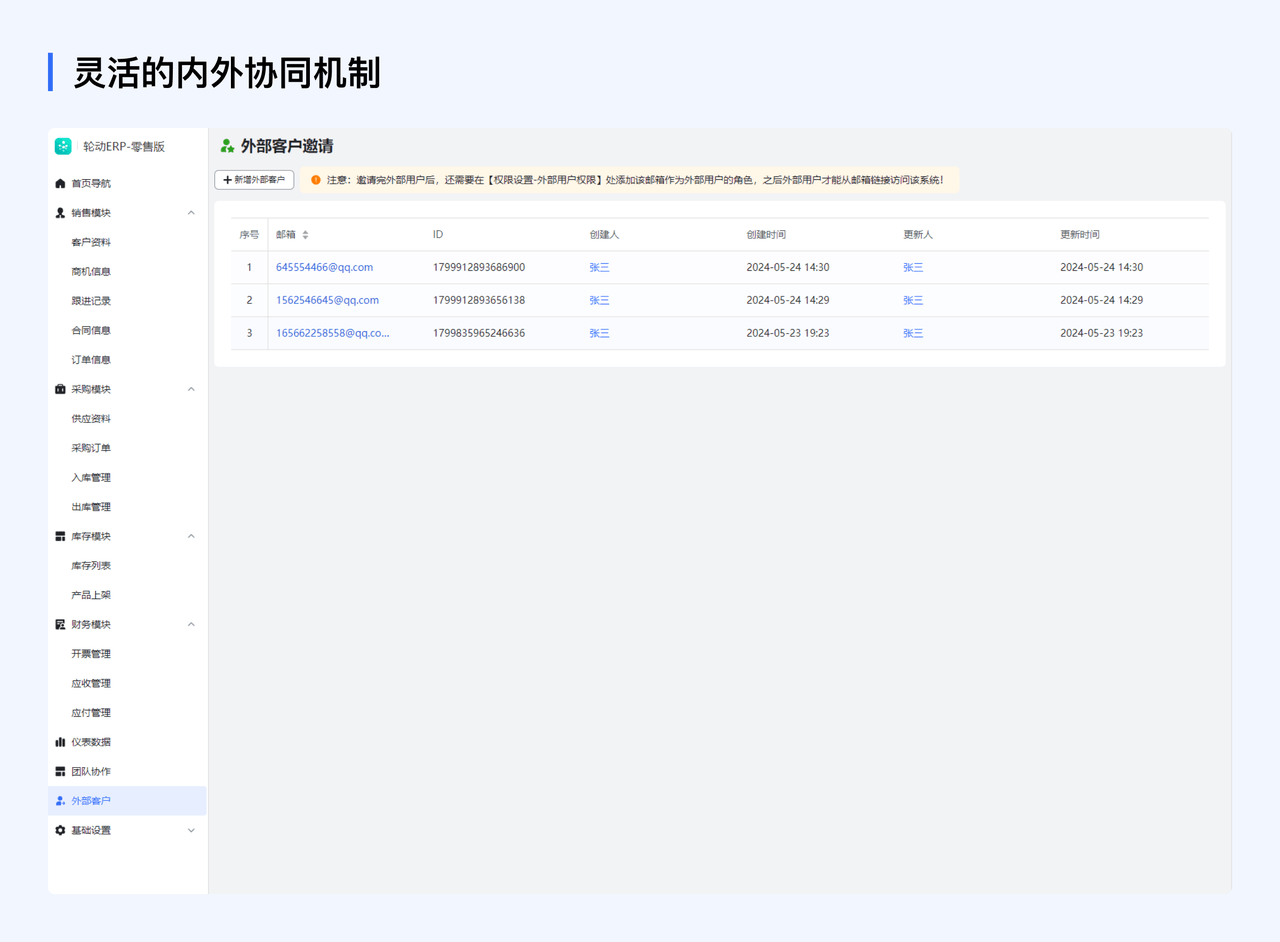Screen dimensions: 1280x942
Task: Click 更新时间 cell 2024-05-24 14:29
Action: (x=1101, y=300)
